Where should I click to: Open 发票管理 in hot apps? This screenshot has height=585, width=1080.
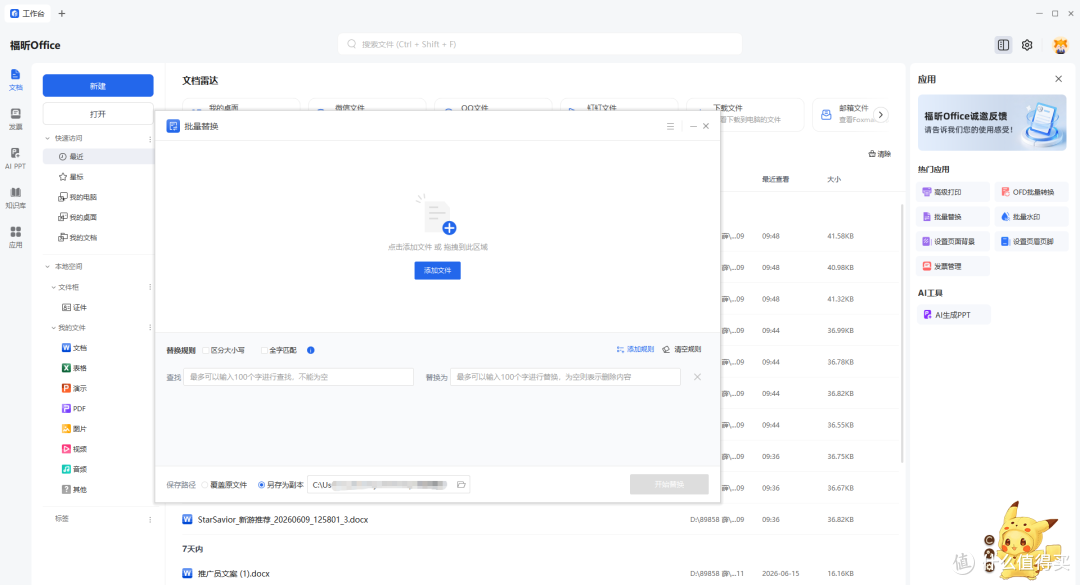[x=953, y=267]
